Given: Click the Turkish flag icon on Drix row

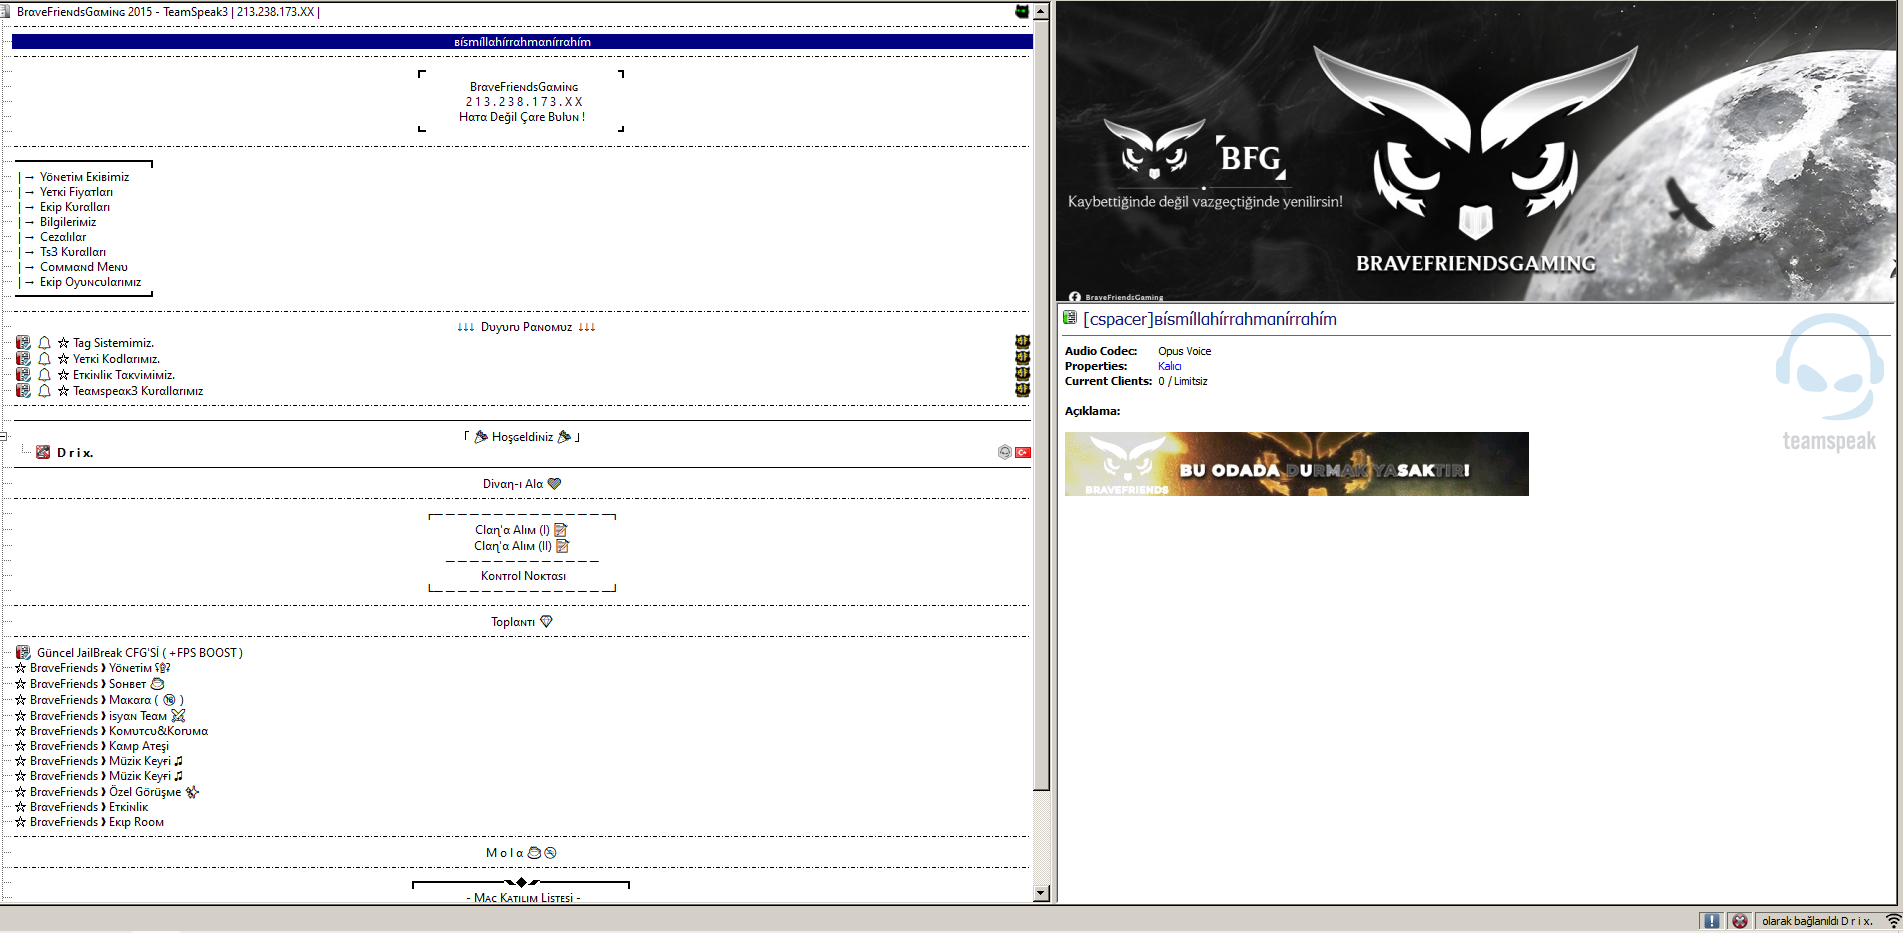Looking at the screenshot, I should pos(1023,453).
